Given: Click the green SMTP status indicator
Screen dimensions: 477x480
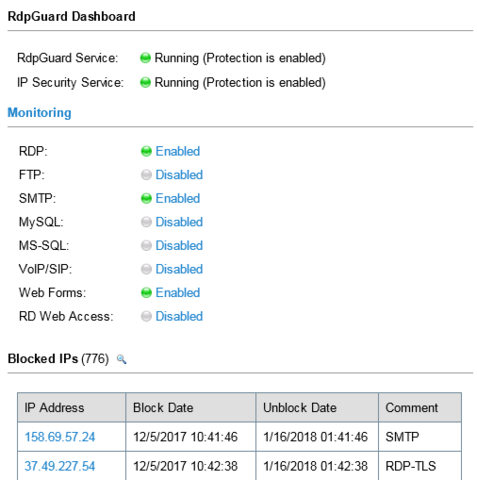Looking at the screenshot, I should pos(146,199).
